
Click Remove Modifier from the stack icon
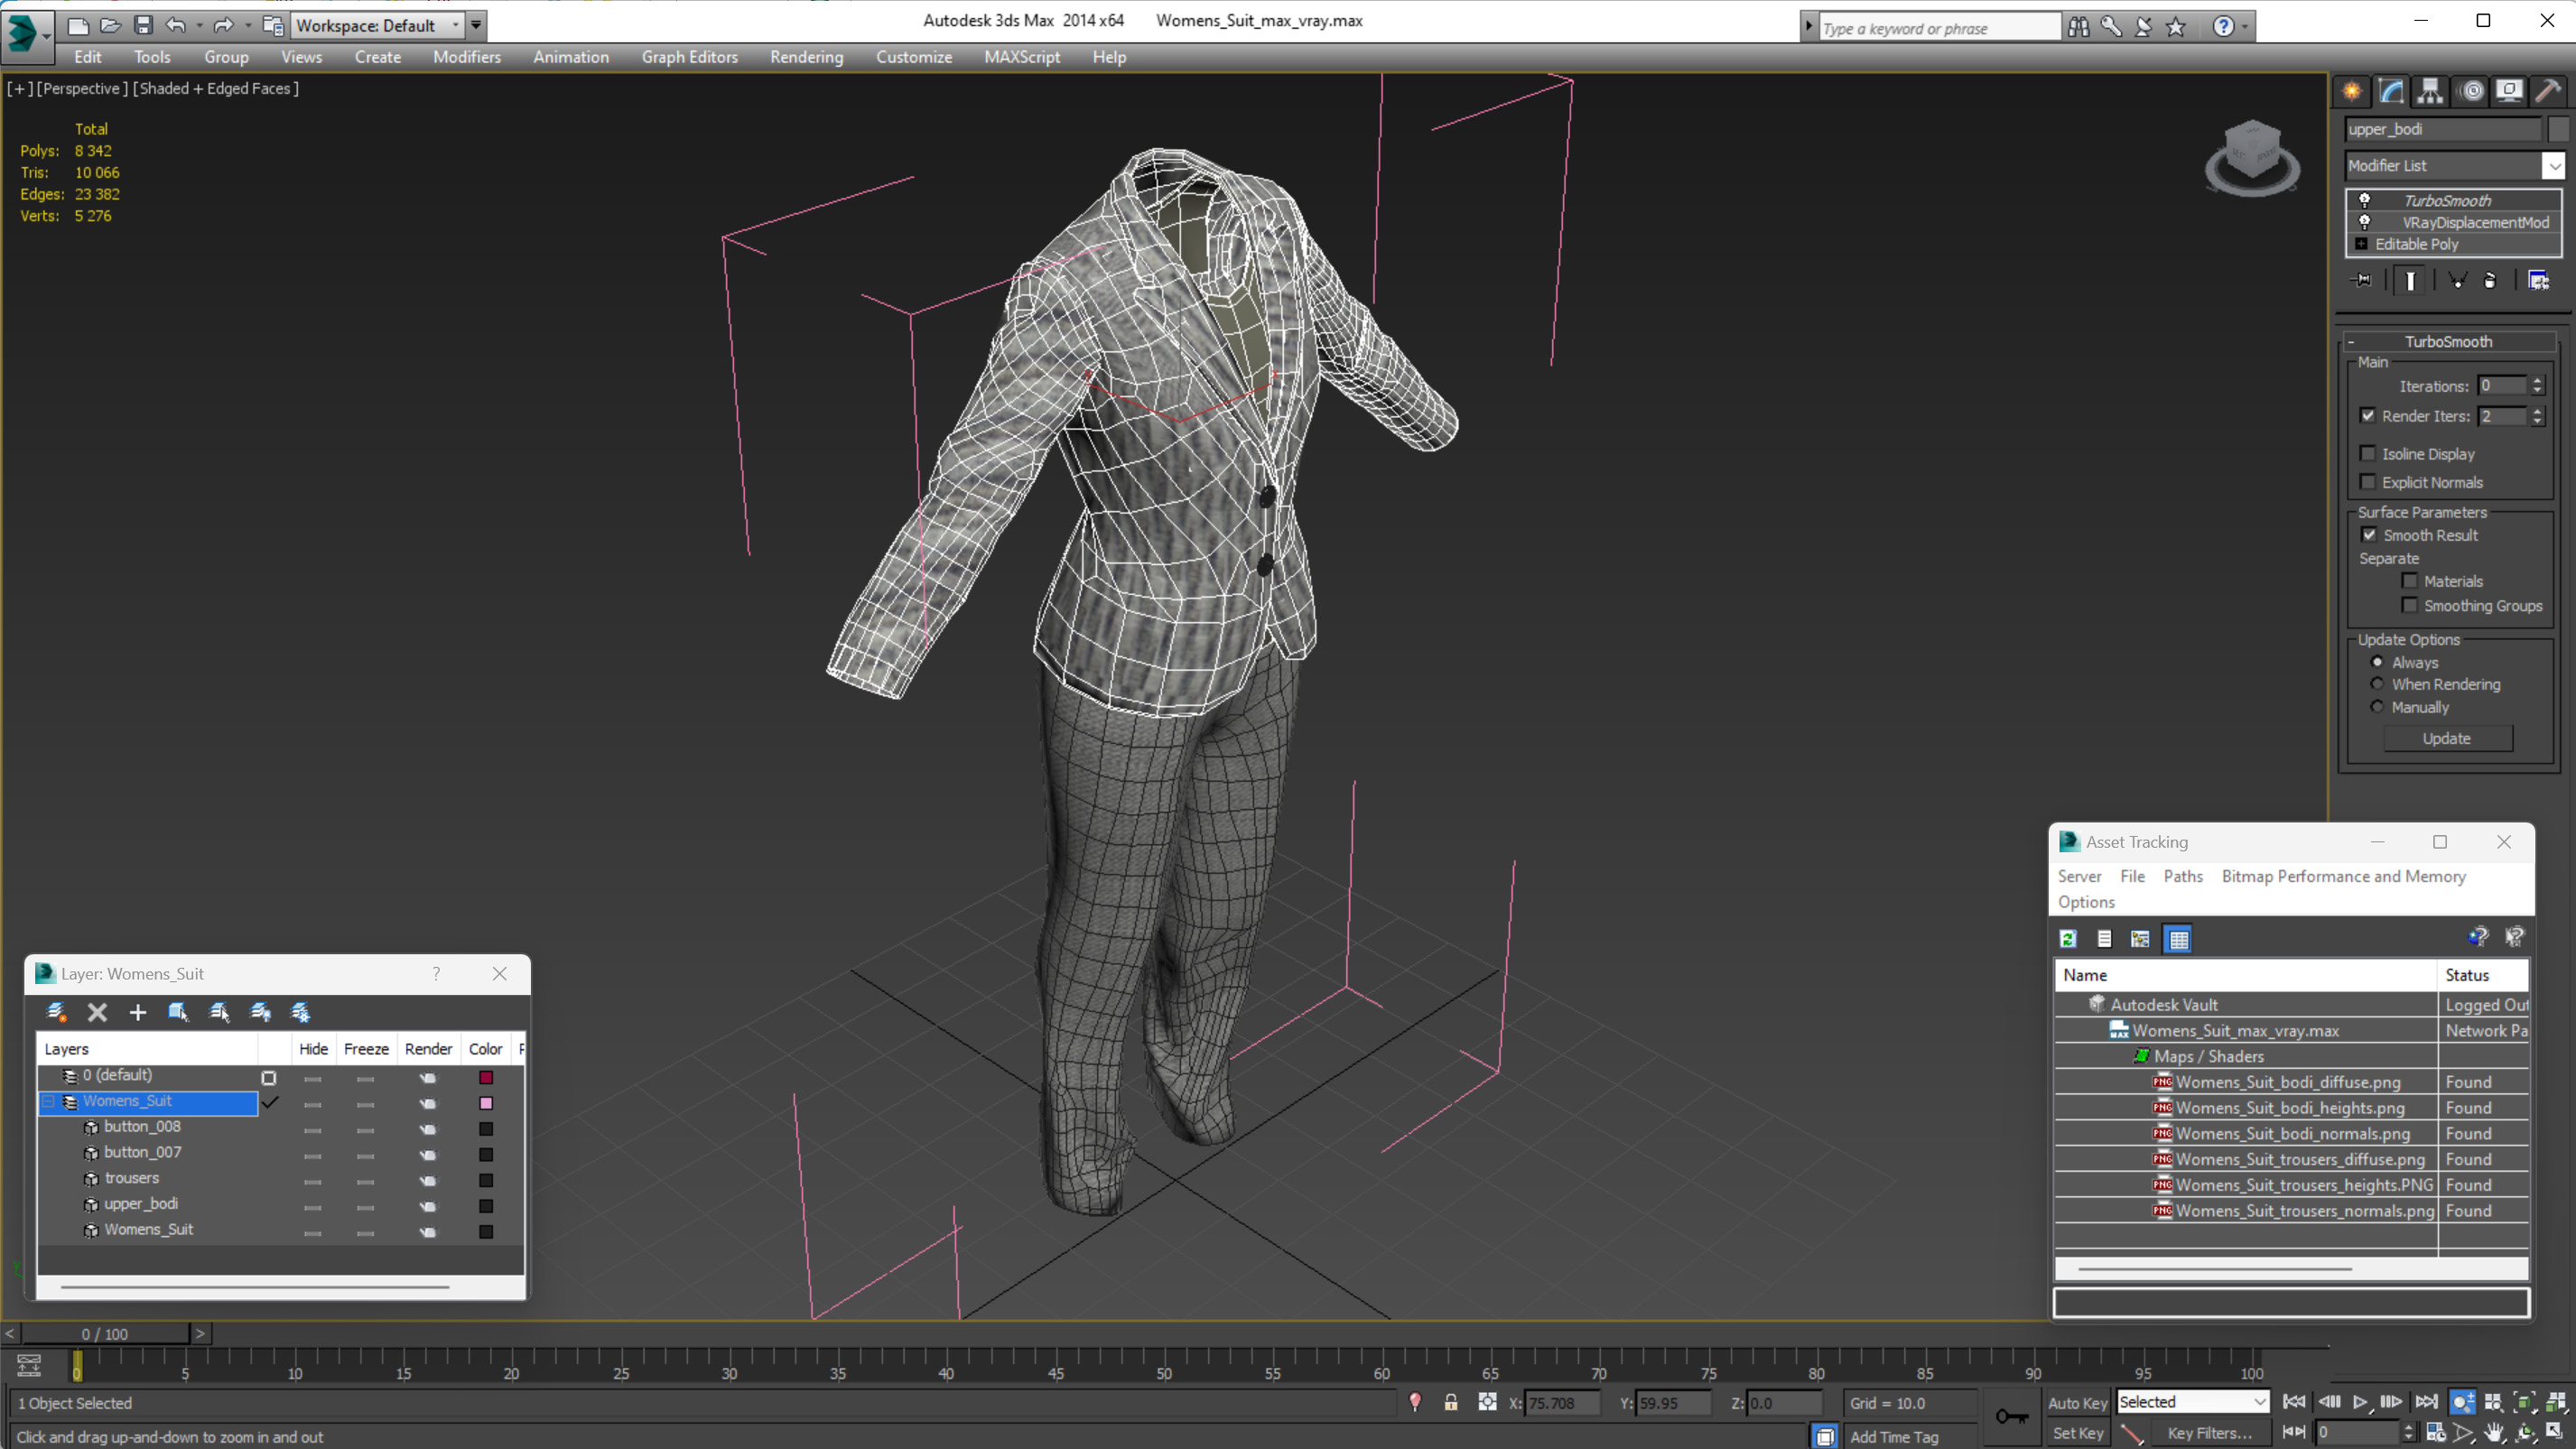click(x=2490, y=280)
